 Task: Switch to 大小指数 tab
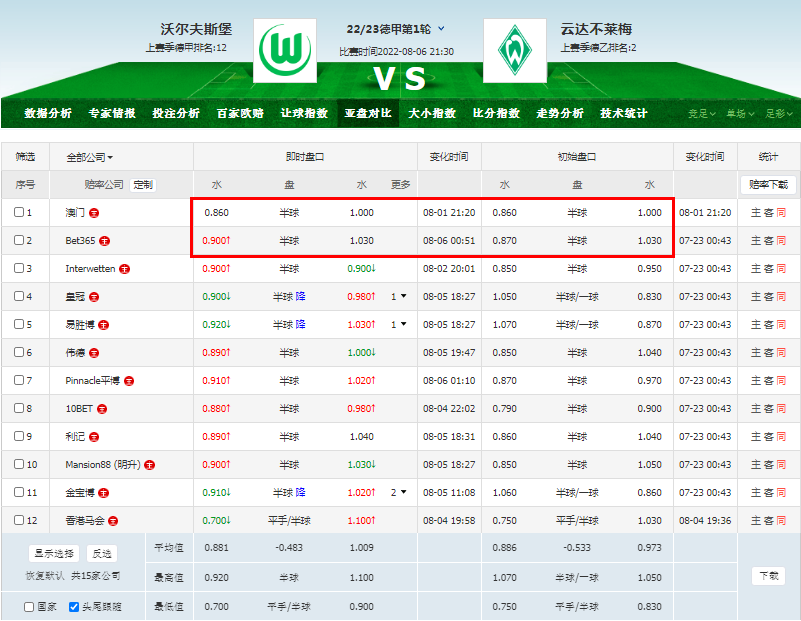pyautogui.click(x=432, y=113)
